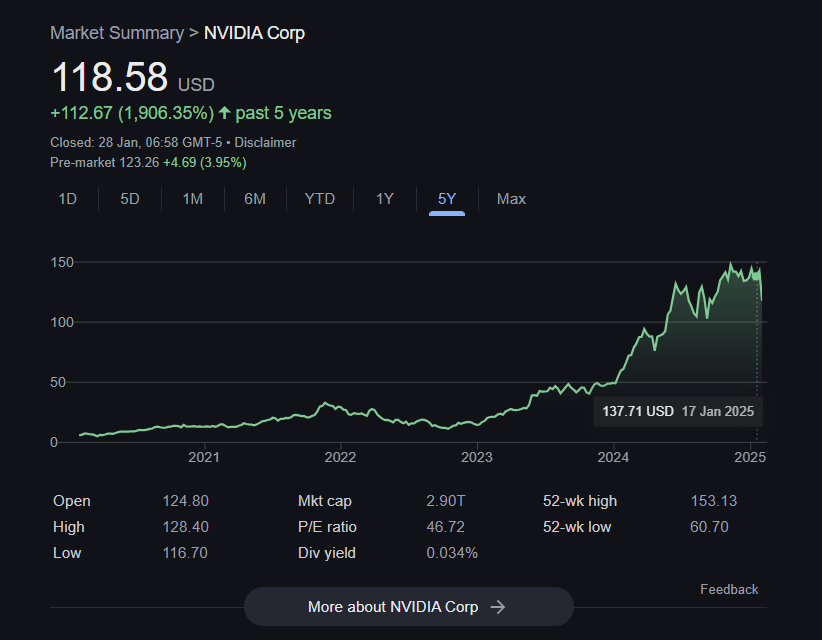Click the Mkt cap label

[x=325, y=501]
